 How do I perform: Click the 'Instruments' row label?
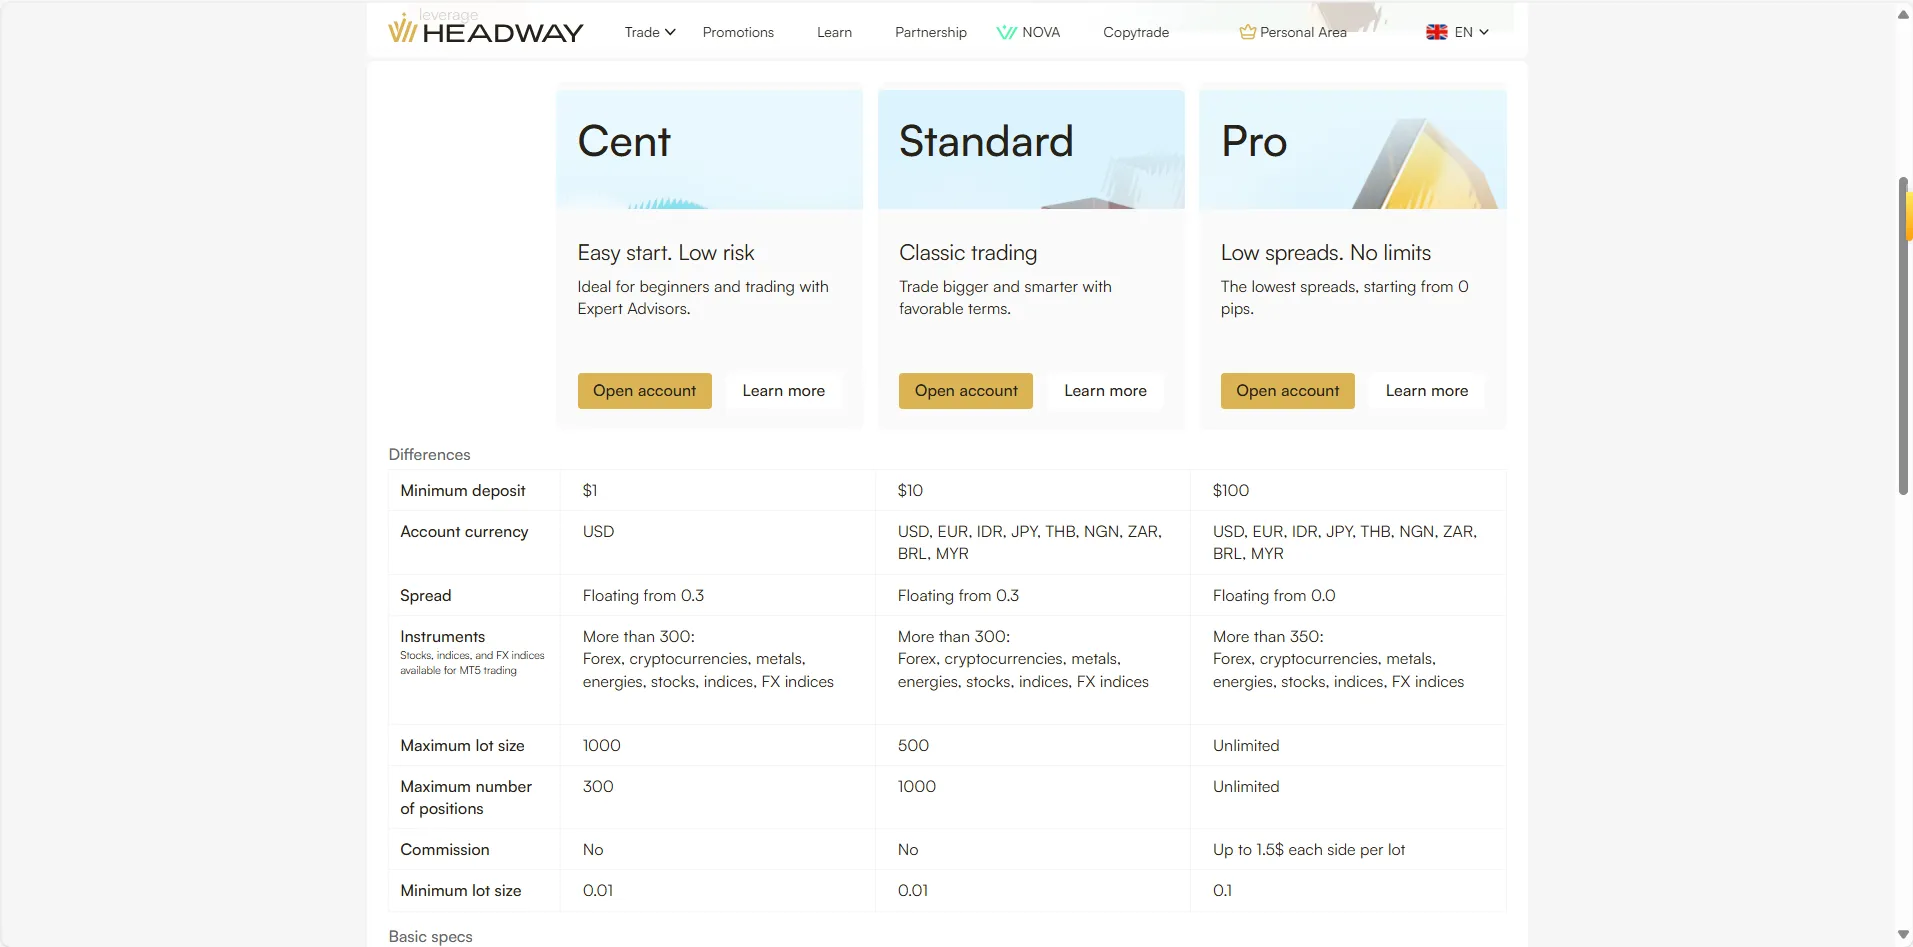point(442,636)
